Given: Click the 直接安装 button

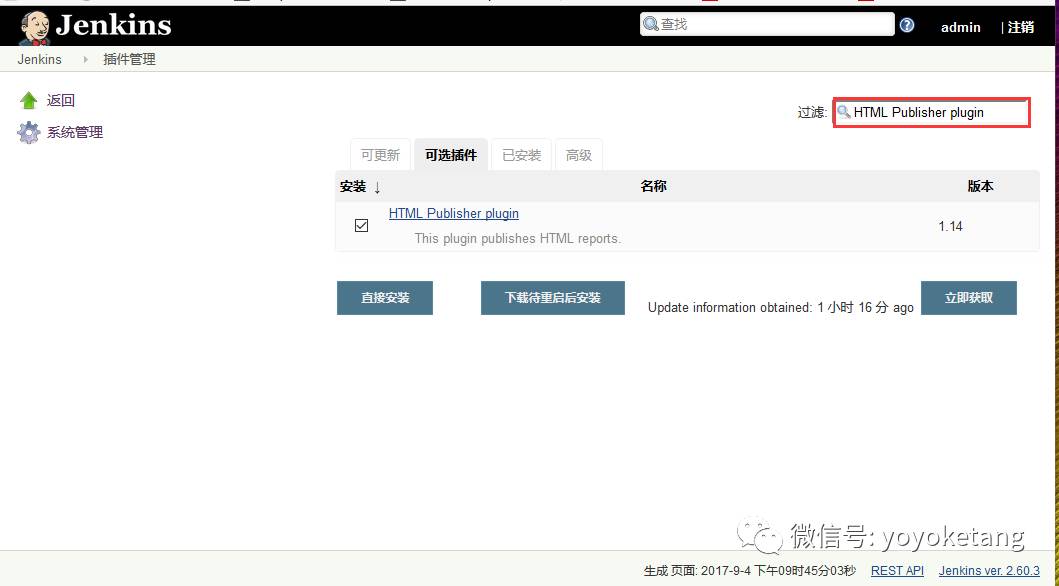Looking at the screenshot, I should [x=385, y=298].
